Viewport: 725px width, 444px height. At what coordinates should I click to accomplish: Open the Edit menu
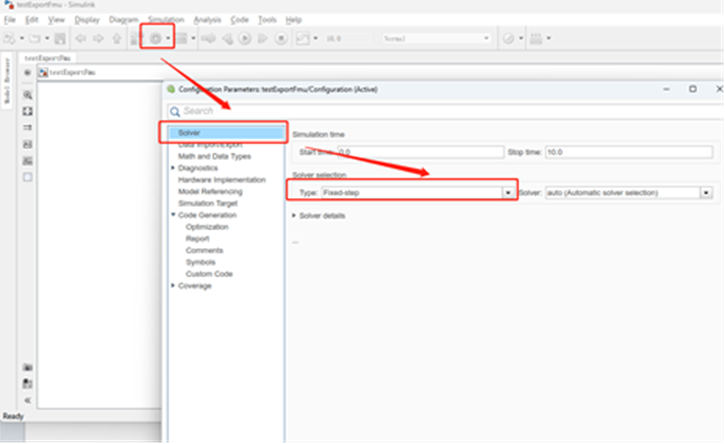coord(32,20)
